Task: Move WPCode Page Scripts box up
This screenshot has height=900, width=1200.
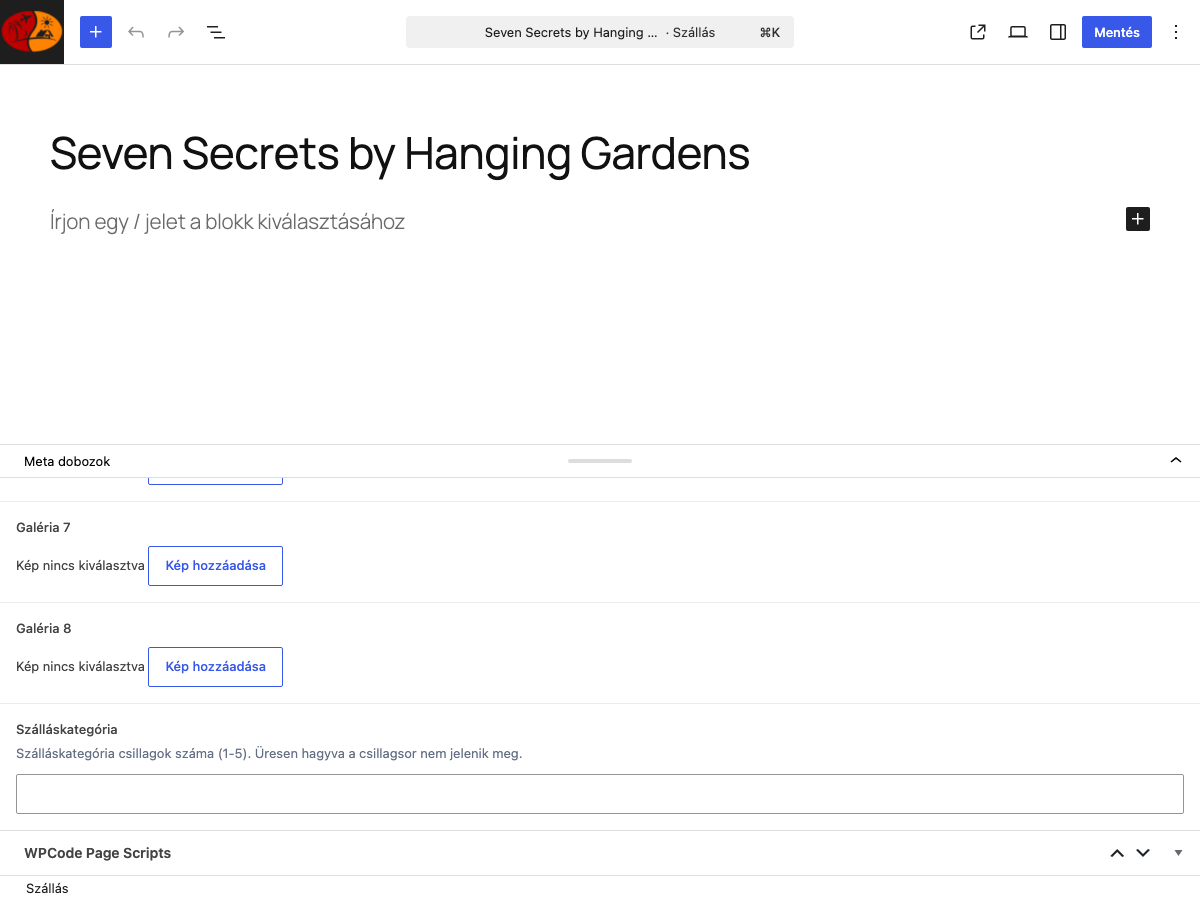Action: point(1117,853)
